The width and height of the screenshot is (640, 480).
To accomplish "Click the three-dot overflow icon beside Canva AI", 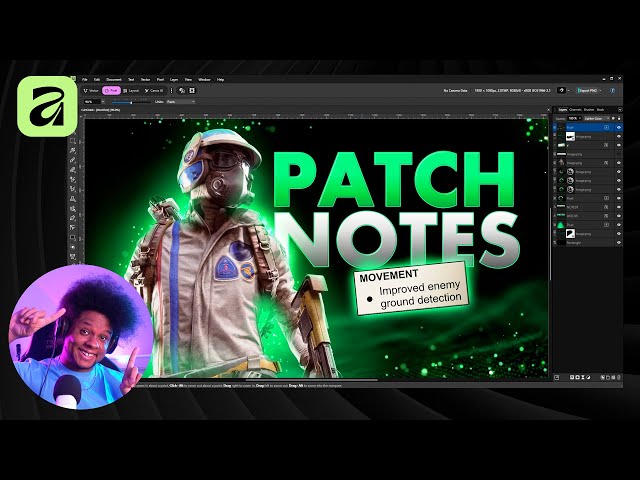I will [171, 91].
